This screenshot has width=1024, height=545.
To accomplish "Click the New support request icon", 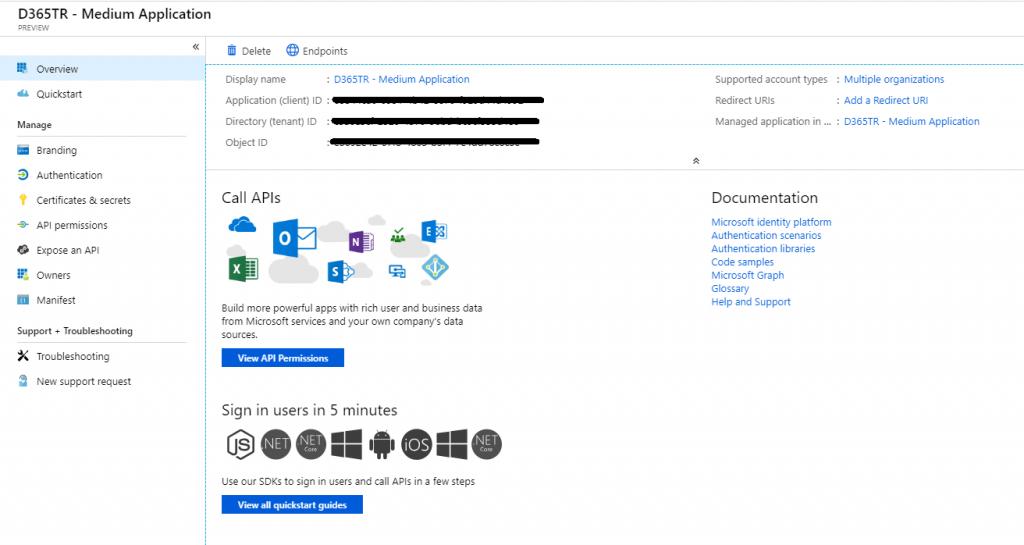I will [23, 381].
